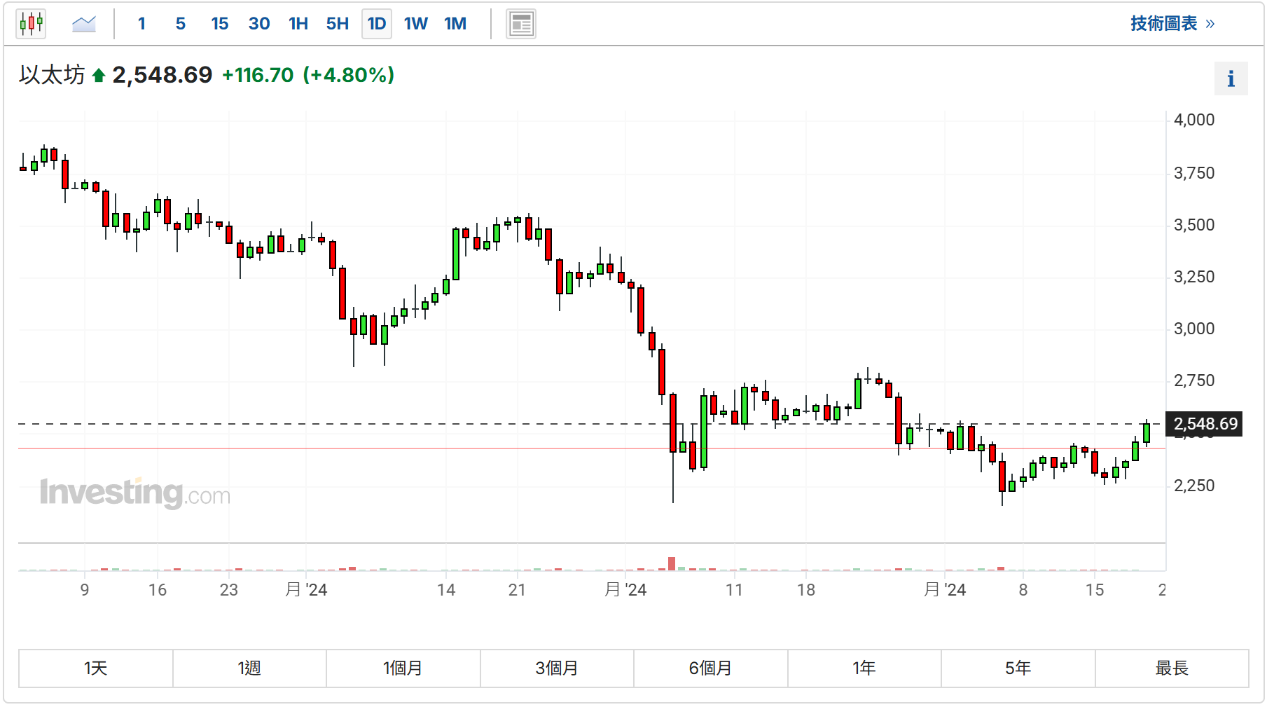Open the 技術圖表 link
Image resolution: width=1267 pixels, height=707 pixels.
pyautogui.click(x=1172, y=23)
